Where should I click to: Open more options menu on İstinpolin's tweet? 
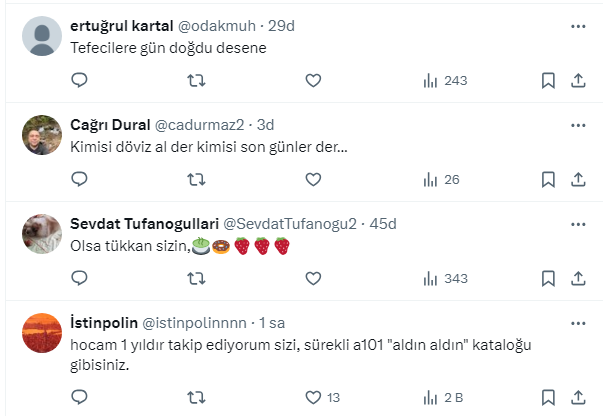pyautogui.click(x=578, y=321)
